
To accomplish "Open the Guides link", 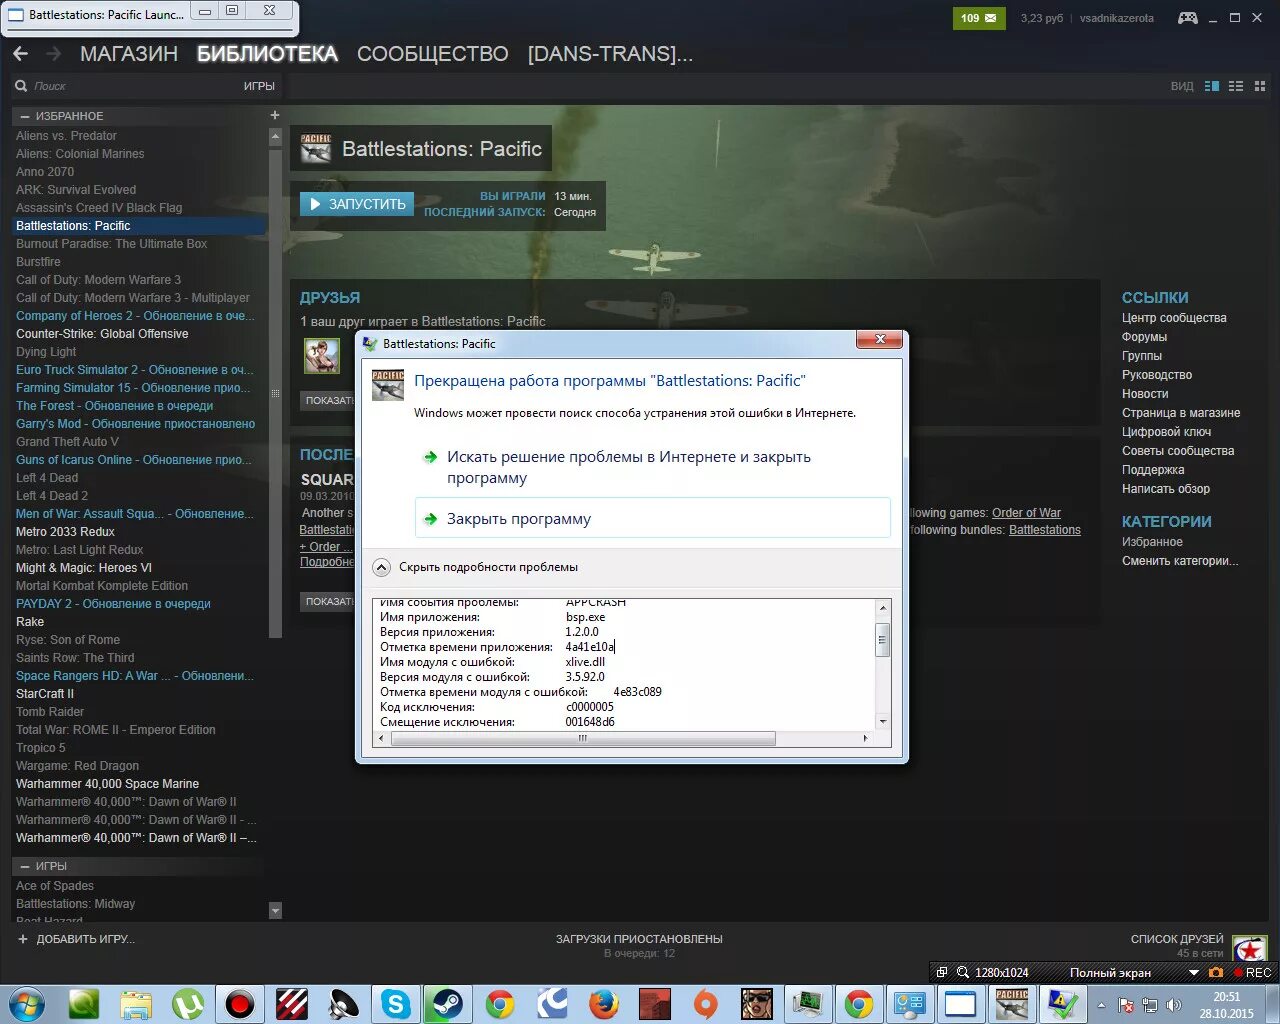I will point(1157,375).
